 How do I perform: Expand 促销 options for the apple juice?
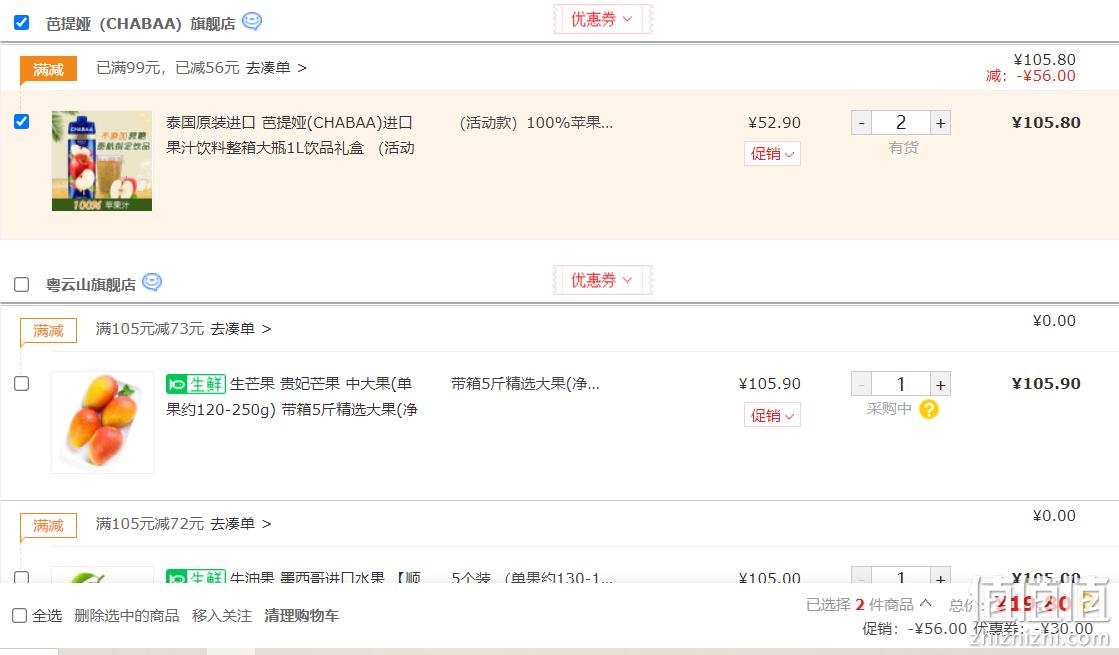click(772, 153)
